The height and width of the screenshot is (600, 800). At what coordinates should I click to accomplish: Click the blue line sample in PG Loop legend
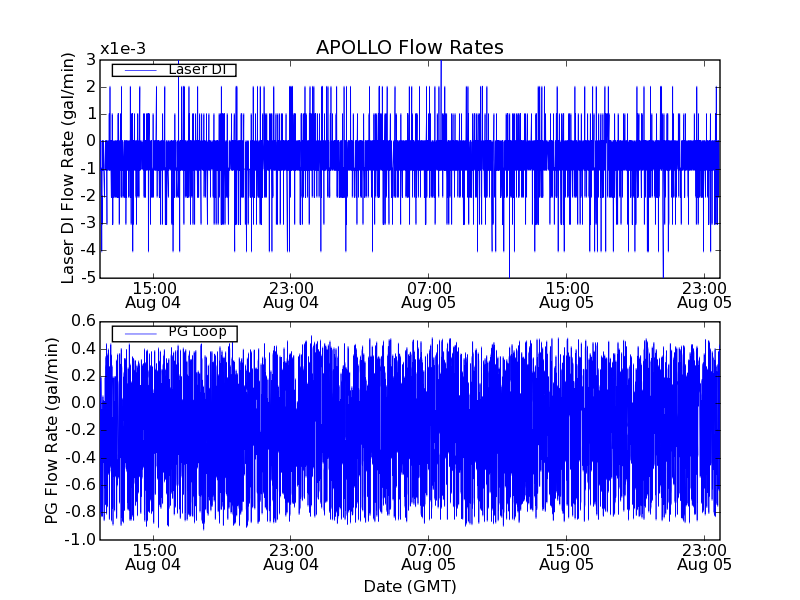pos(139,333)
